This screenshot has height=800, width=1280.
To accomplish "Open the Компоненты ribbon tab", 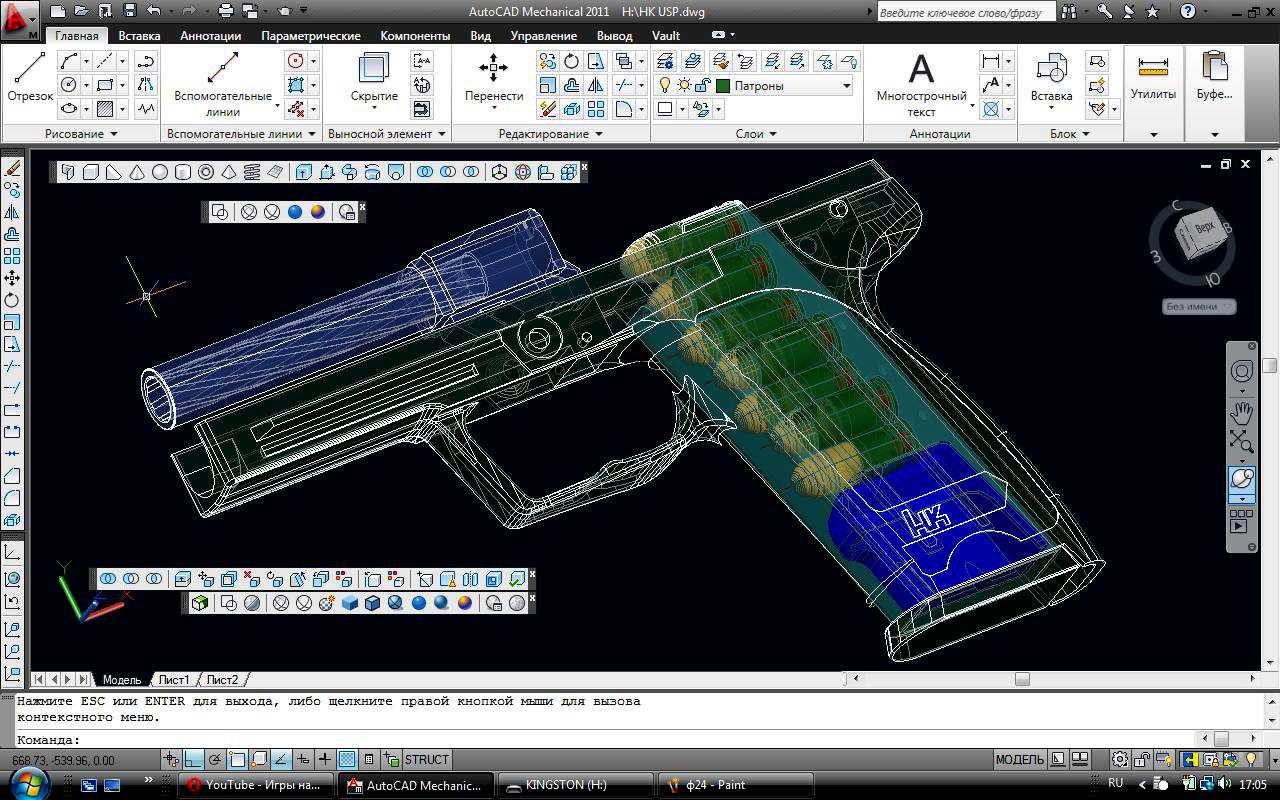I will pos(415,35).
